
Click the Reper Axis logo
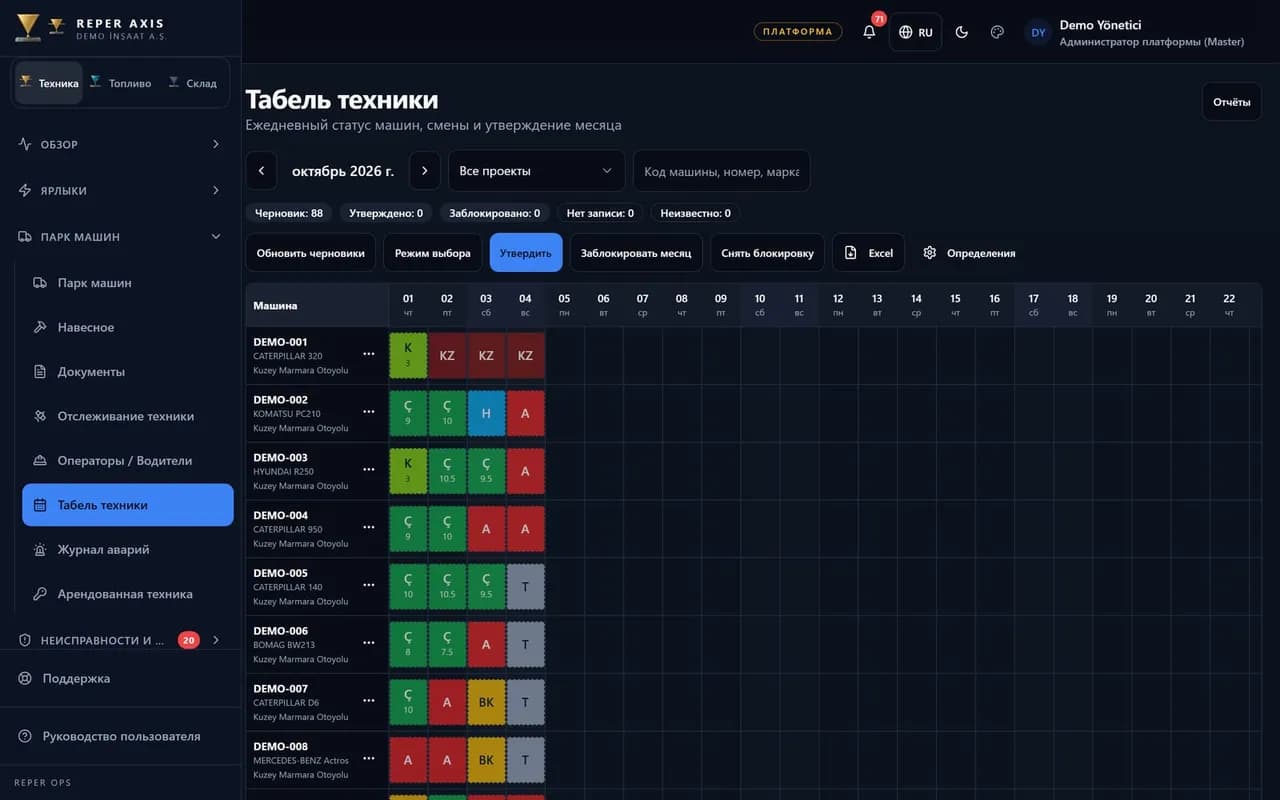tap(90, 29)
